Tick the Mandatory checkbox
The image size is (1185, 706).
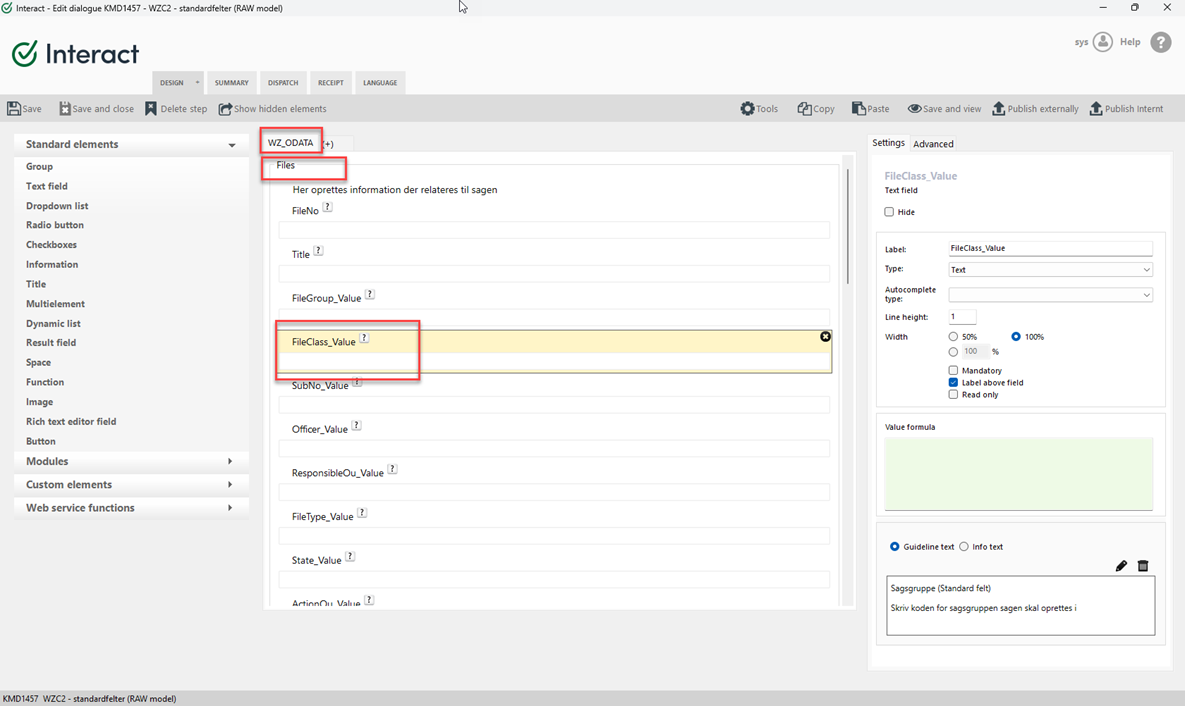[953, 371]
